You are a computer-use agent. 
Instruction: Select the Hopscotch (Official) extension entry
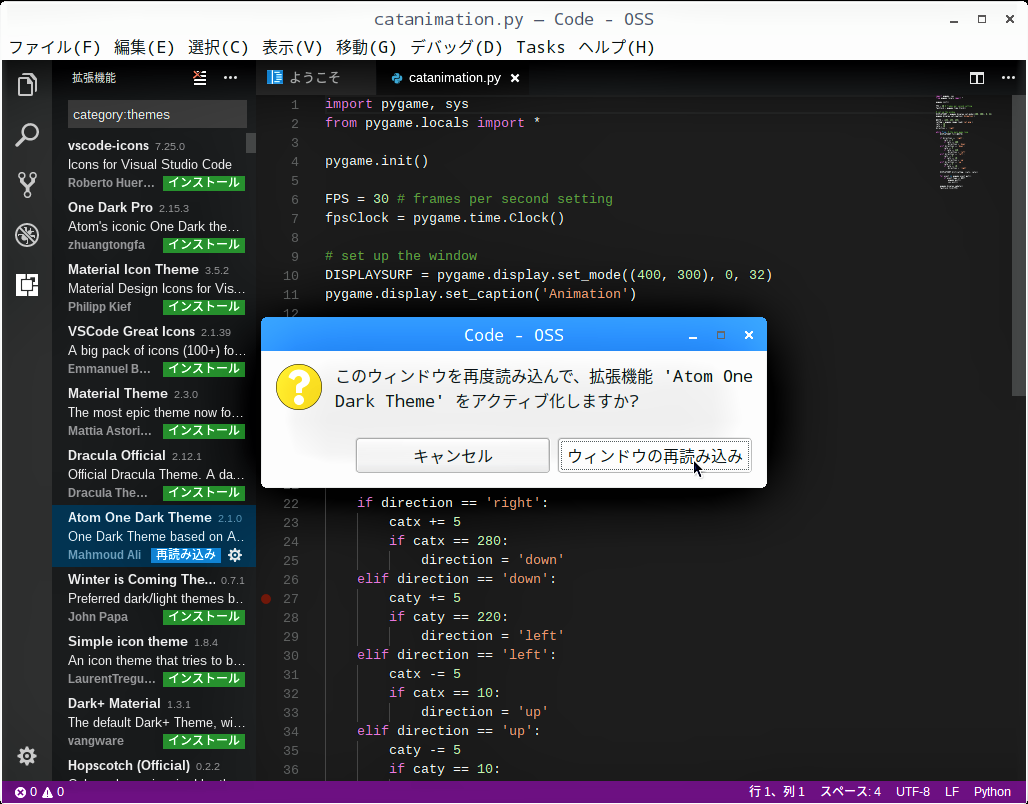[154, 771]
